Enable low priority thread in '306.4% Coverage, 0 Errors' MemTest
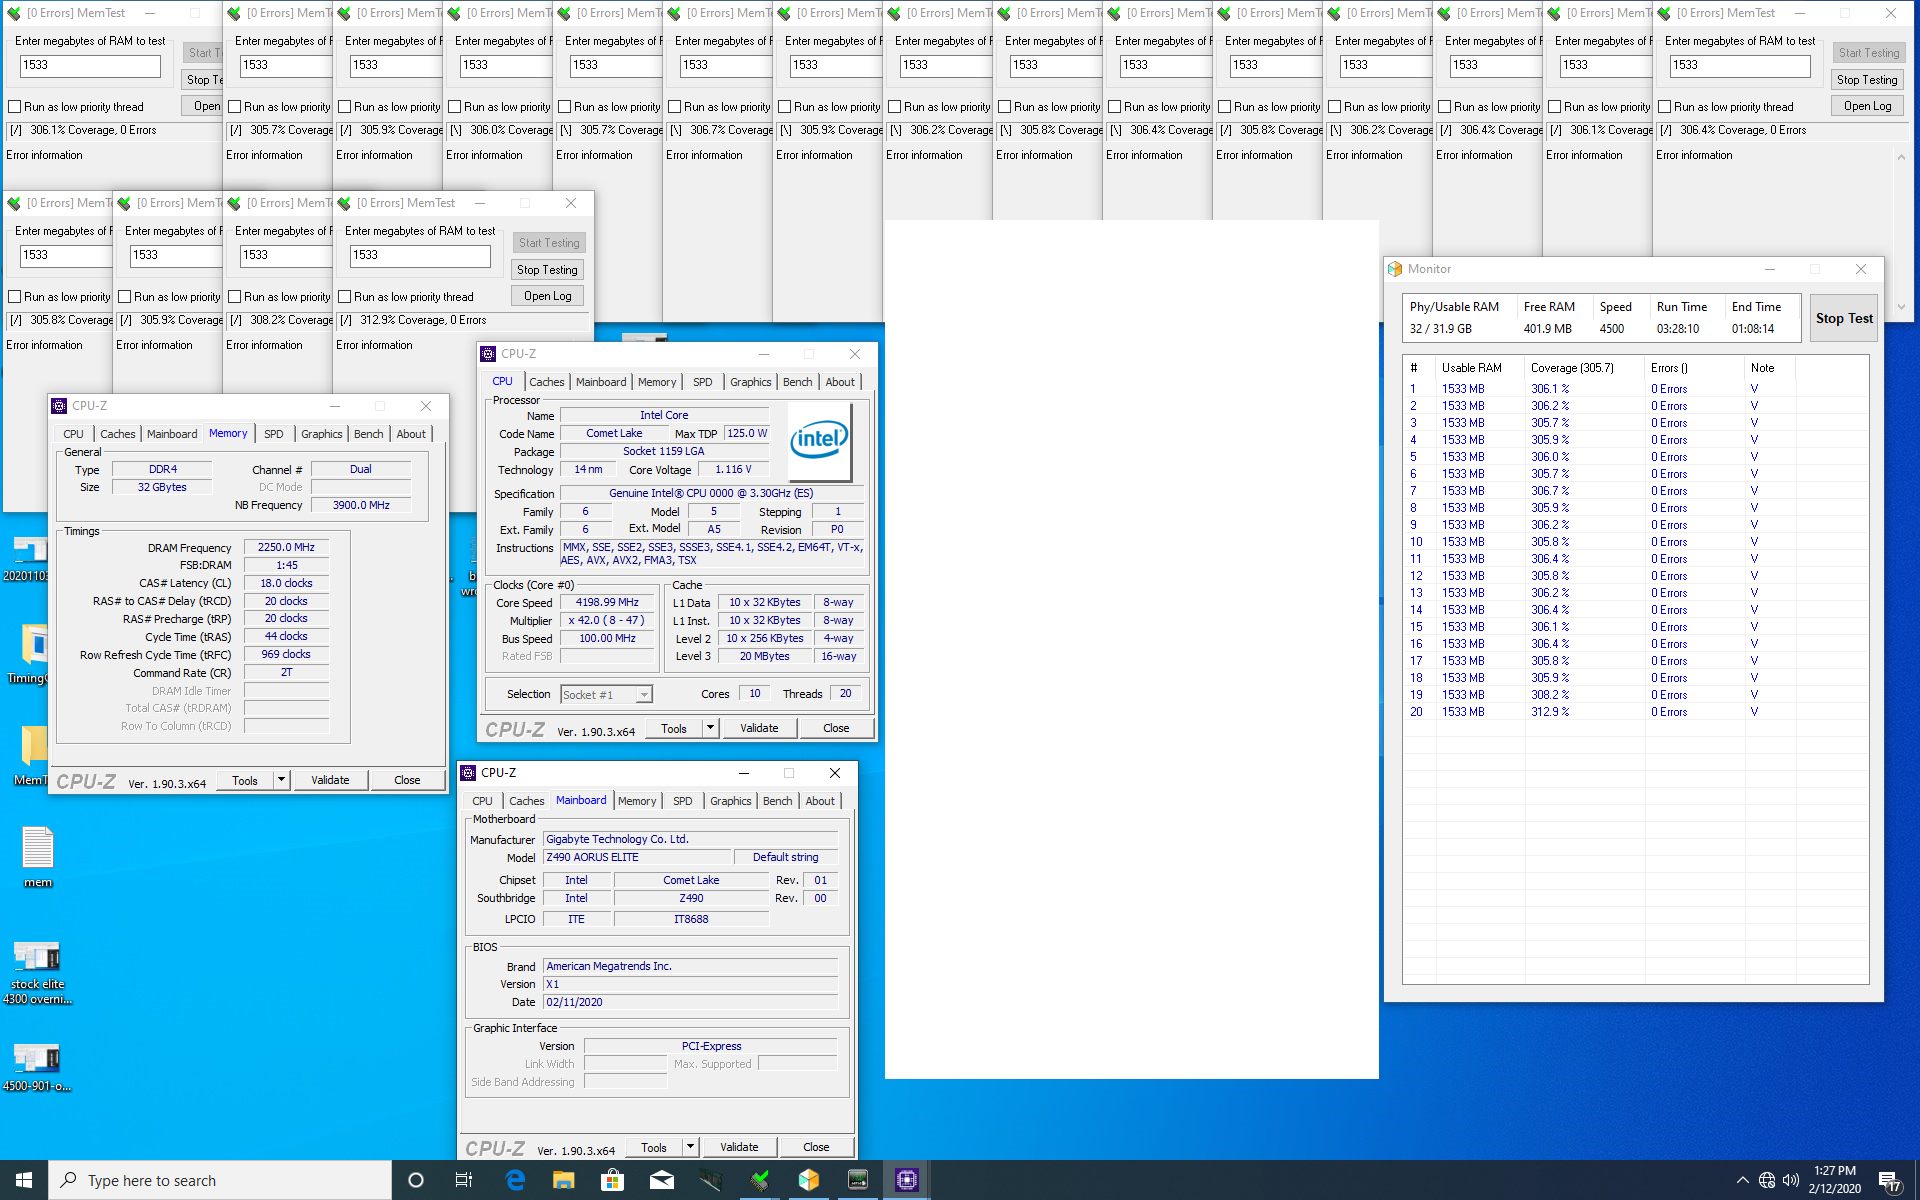This screenshot has height=1200, width=1920. point(1664,107)
